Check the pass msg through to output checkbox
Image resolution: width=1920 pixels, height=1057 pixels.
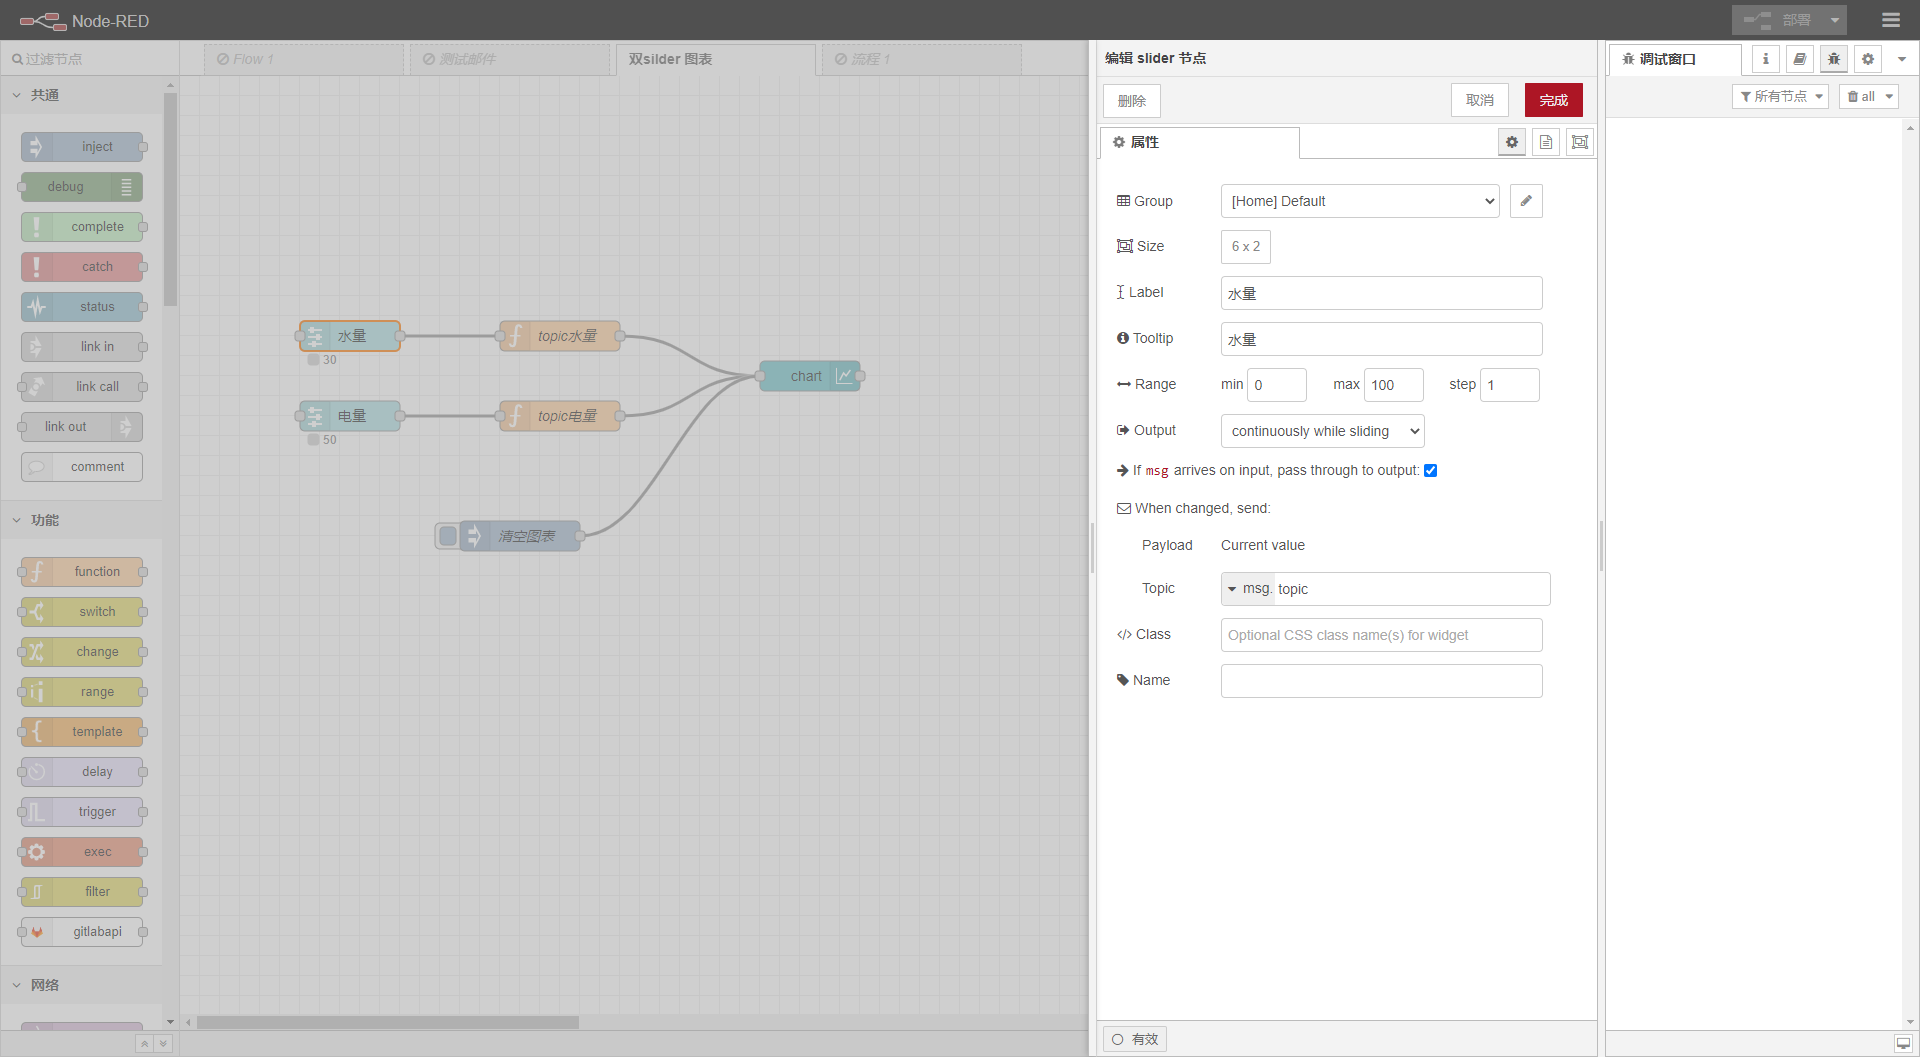click(1431, 470)
